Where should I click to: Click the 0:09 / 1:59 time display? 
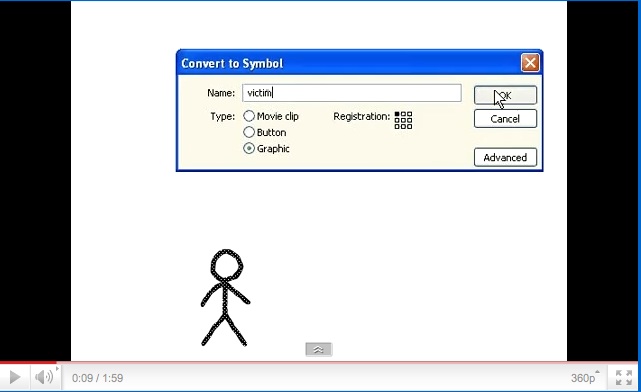pos(98,378)
